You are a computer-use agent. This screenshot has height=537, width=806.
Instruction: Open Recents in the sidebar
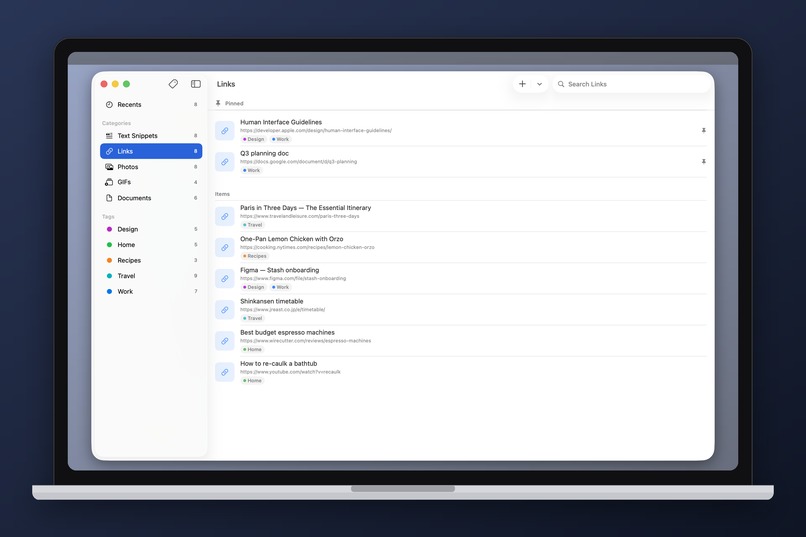pyautogui.click(x=151, y=104)
